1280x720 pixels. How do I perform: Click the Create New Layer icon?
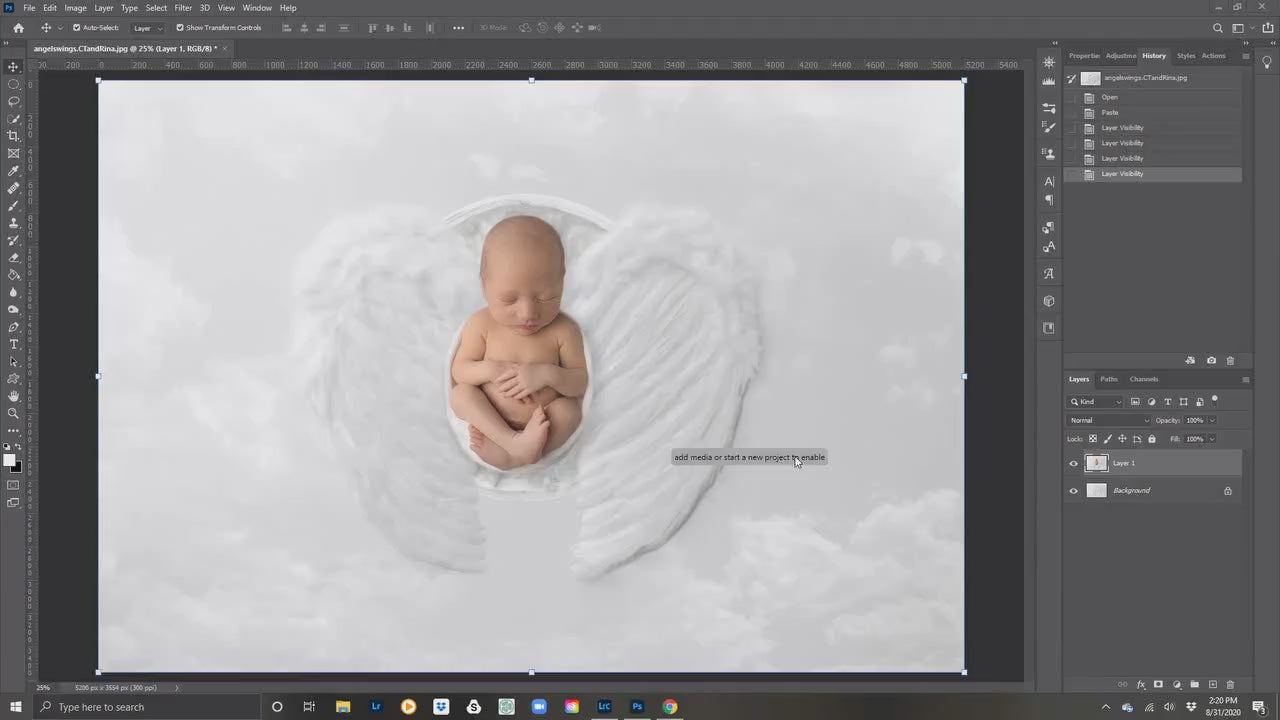1211,684
